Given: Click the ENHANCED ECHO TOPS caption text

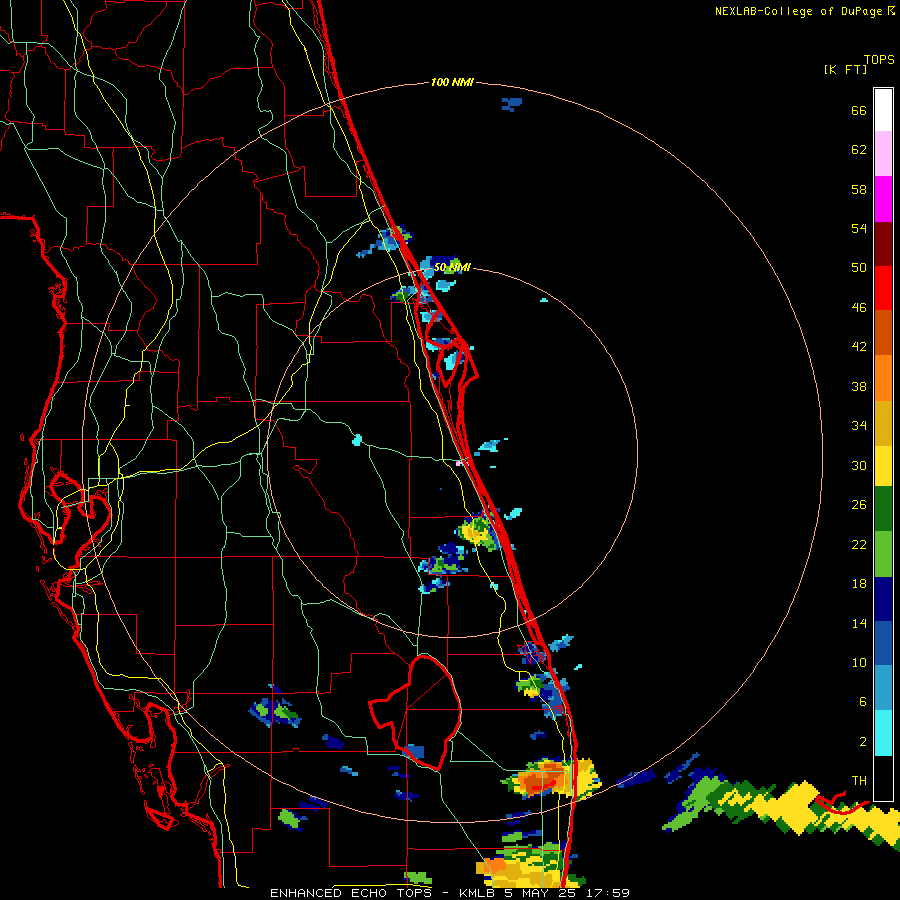Looking at the screenshot, I should pos(351,893).
